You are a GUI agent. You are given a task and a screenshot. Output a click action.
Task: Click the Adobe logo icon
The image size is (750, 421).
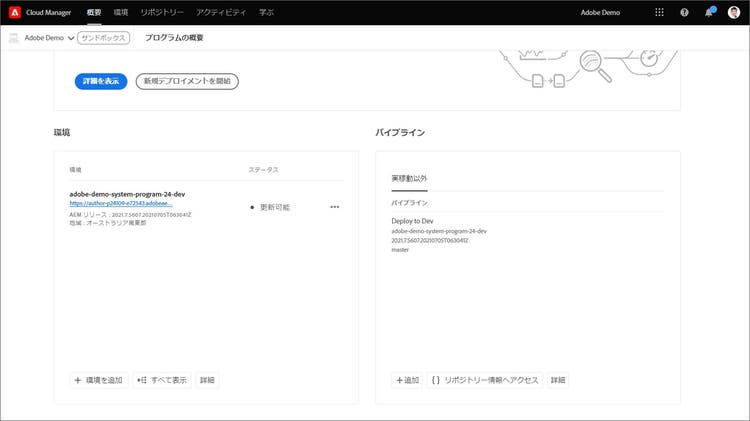[x=15, y=12]
